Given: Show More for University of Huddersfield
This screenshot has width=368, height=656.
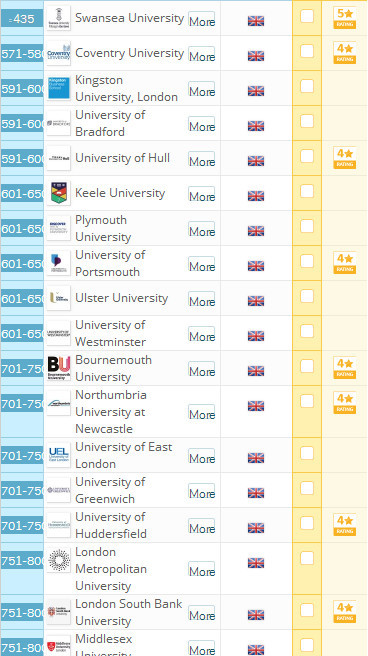Looking at the screenshot, I should click(202, 528).
